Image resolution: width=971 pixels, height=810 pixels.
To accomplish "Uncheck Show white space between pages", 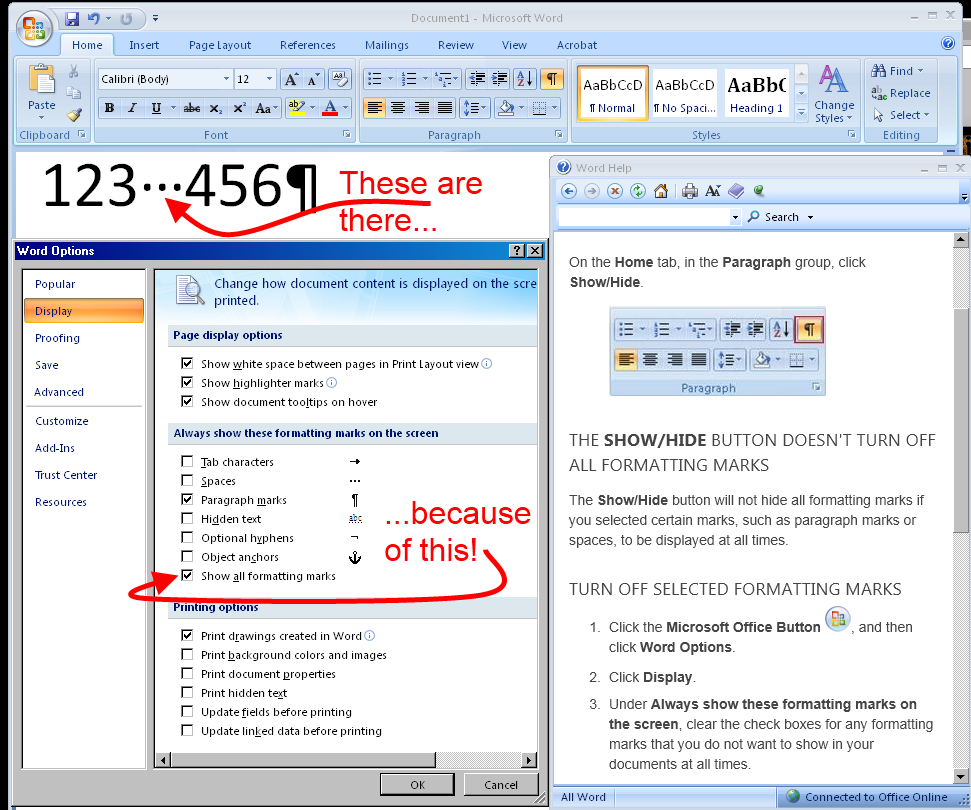I will click(x=187, y=364).
